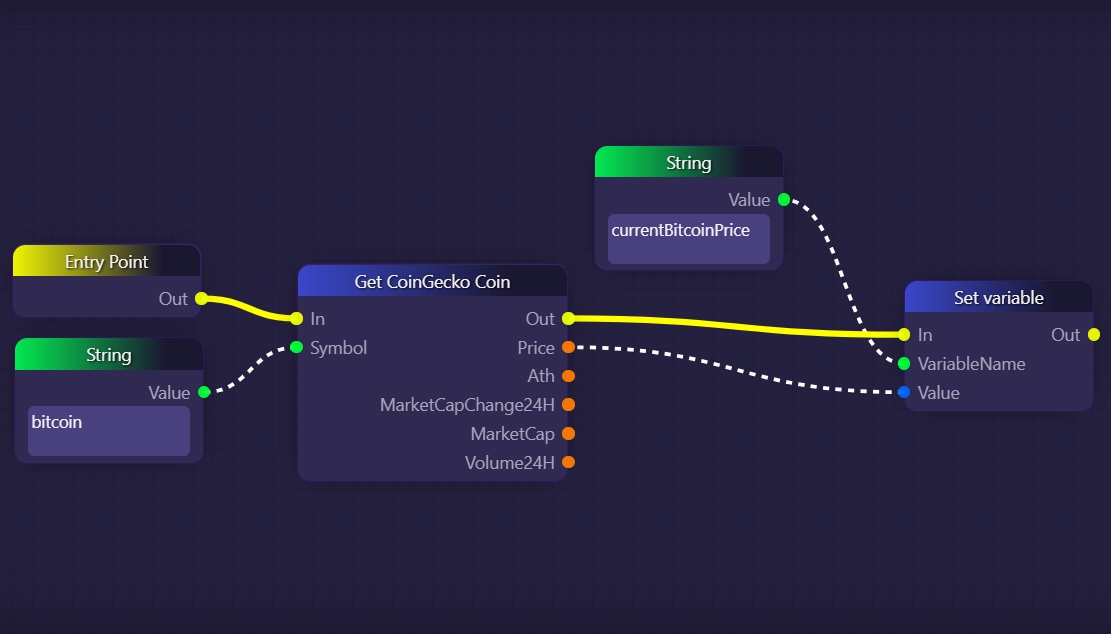Click the Volume24H output port

point(568,462)
